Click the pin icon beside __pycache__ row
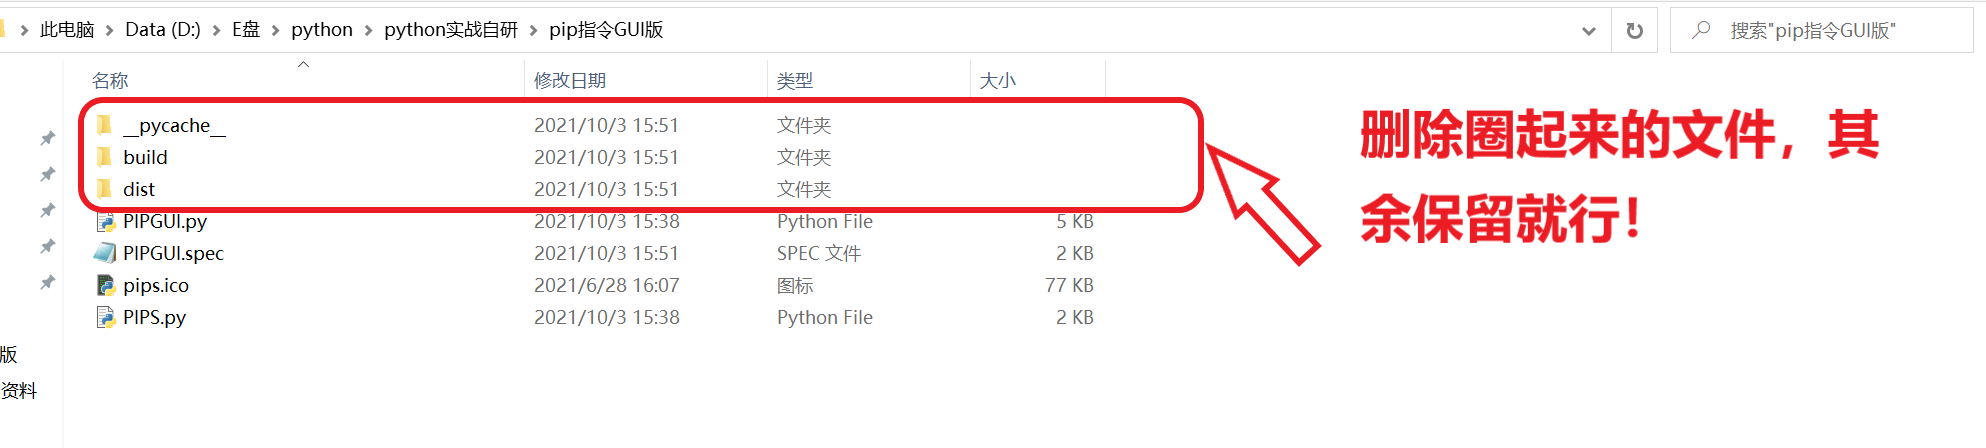1986x448 pixels. [47, 138]
